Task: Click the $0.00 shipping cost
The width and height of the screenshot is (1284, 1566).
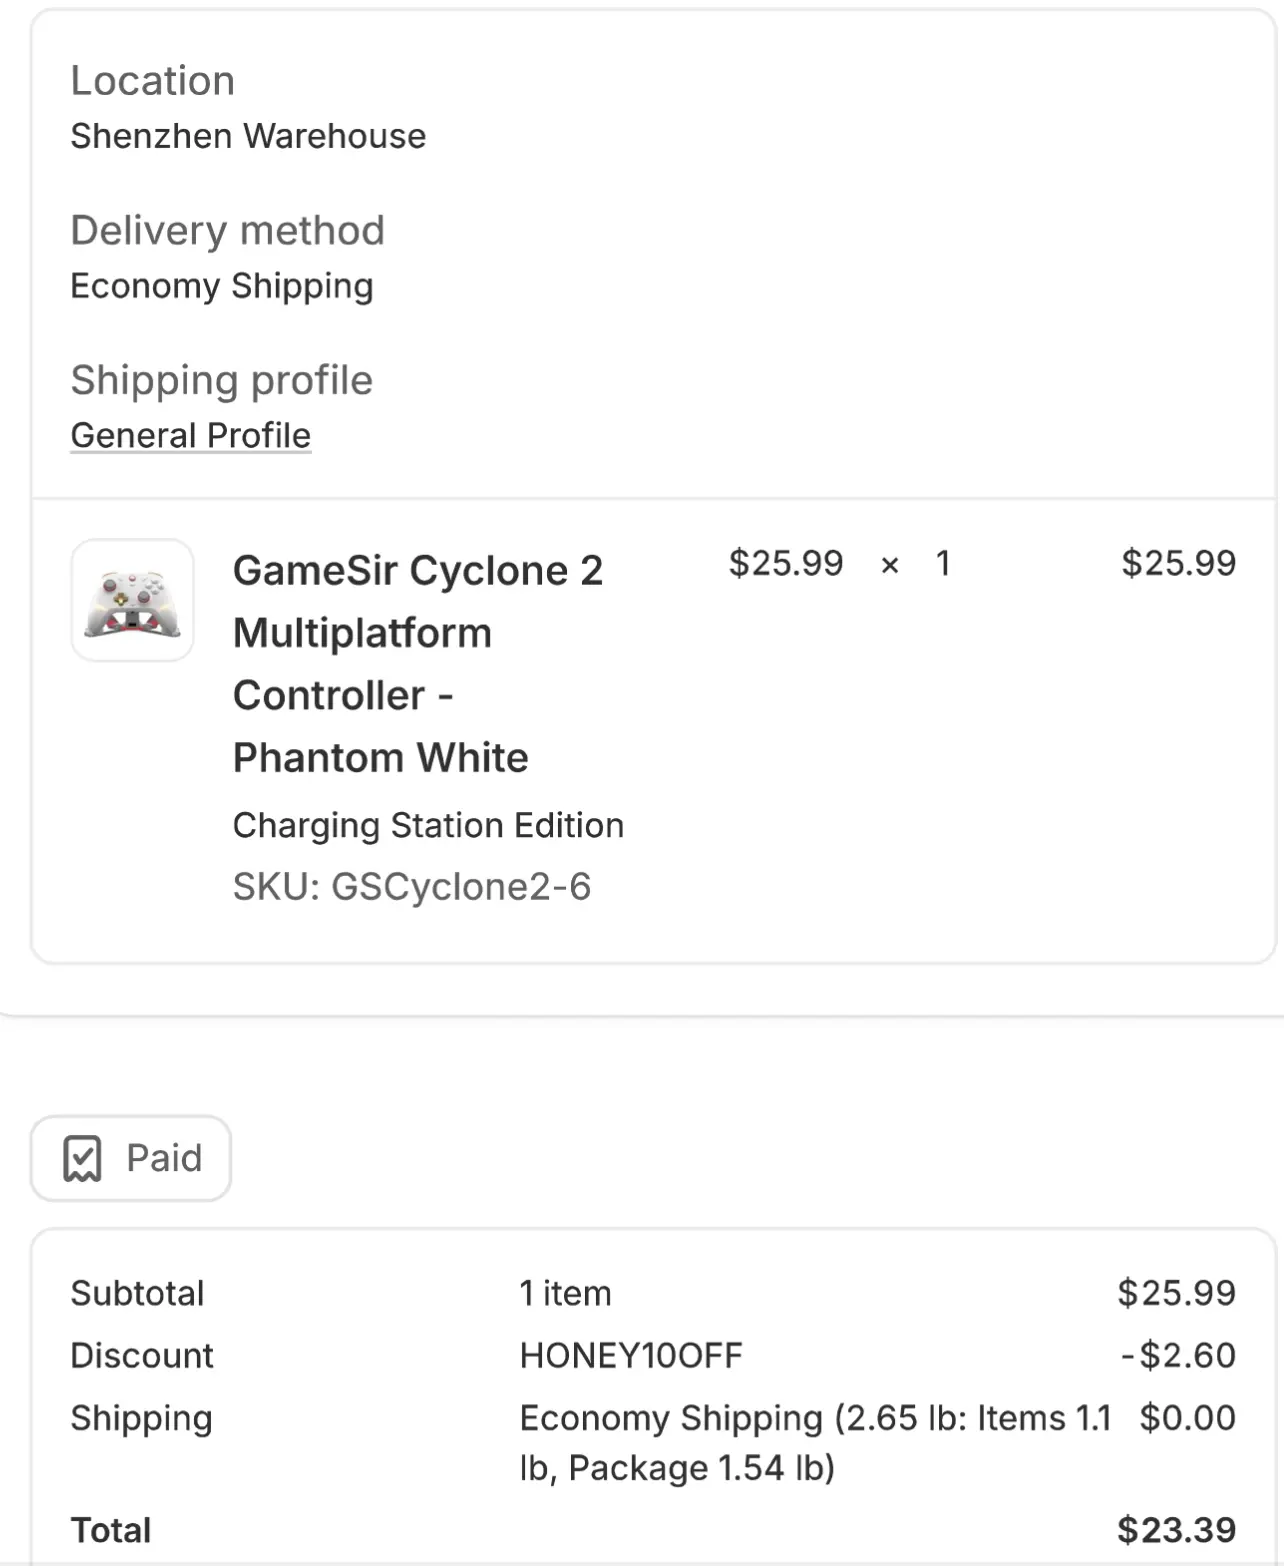Action: [x=1188, y=1417]
